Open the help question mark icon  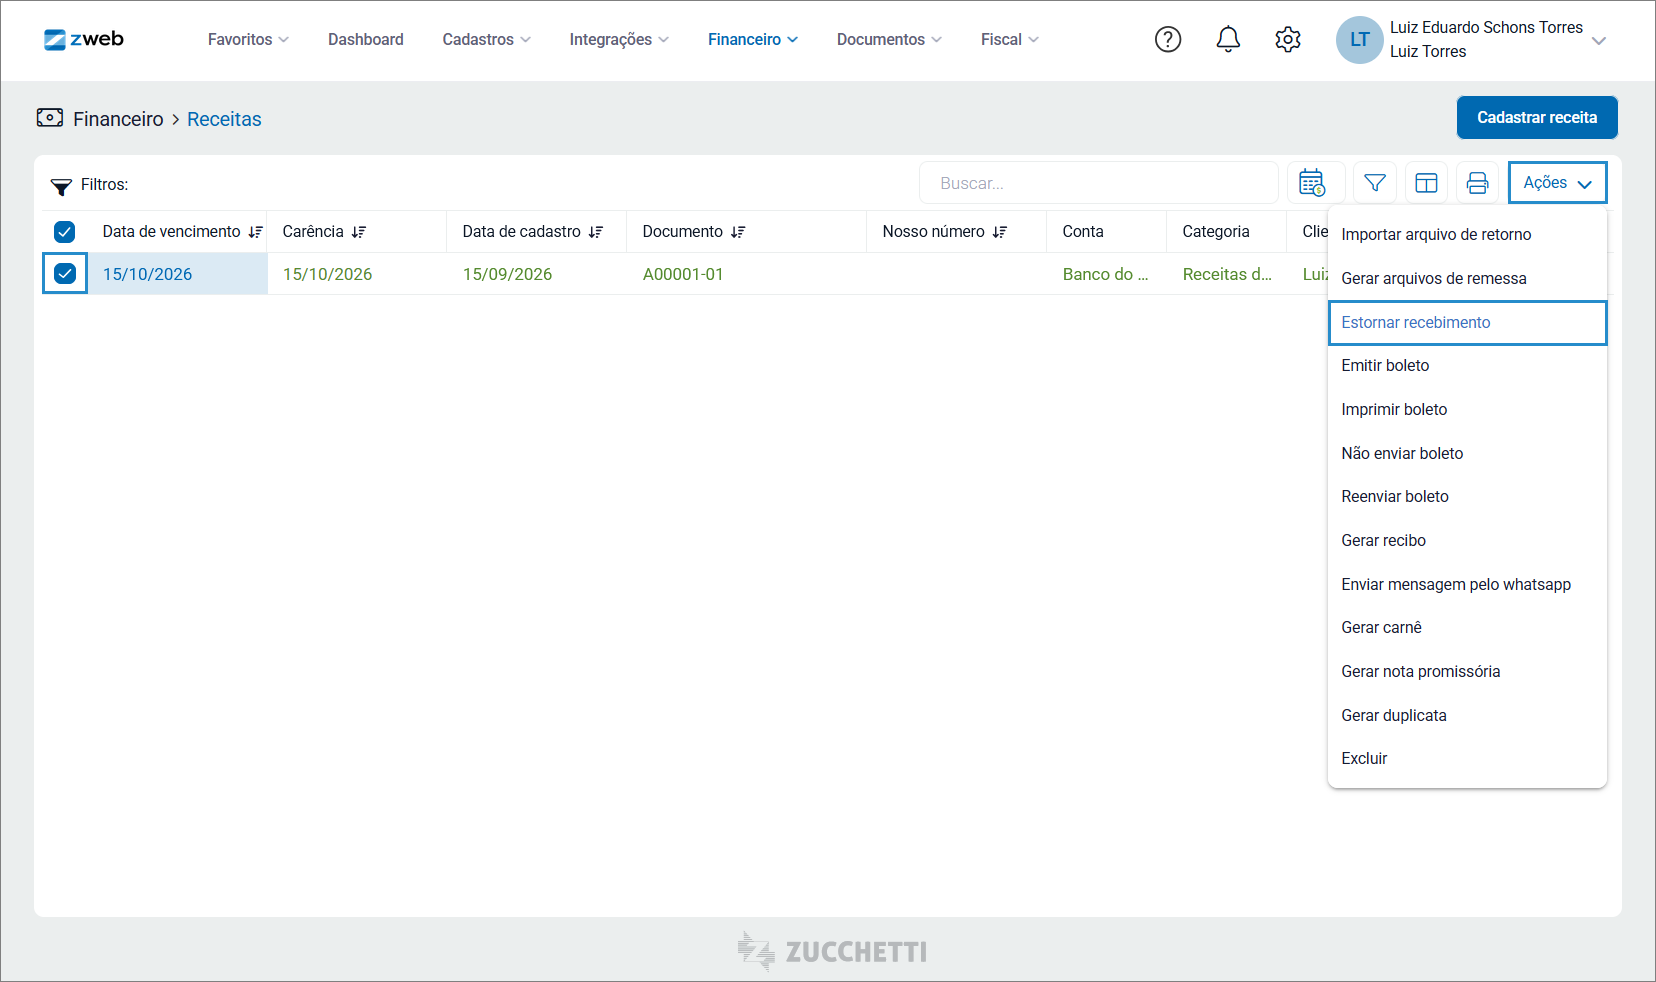pos(1168,39)
